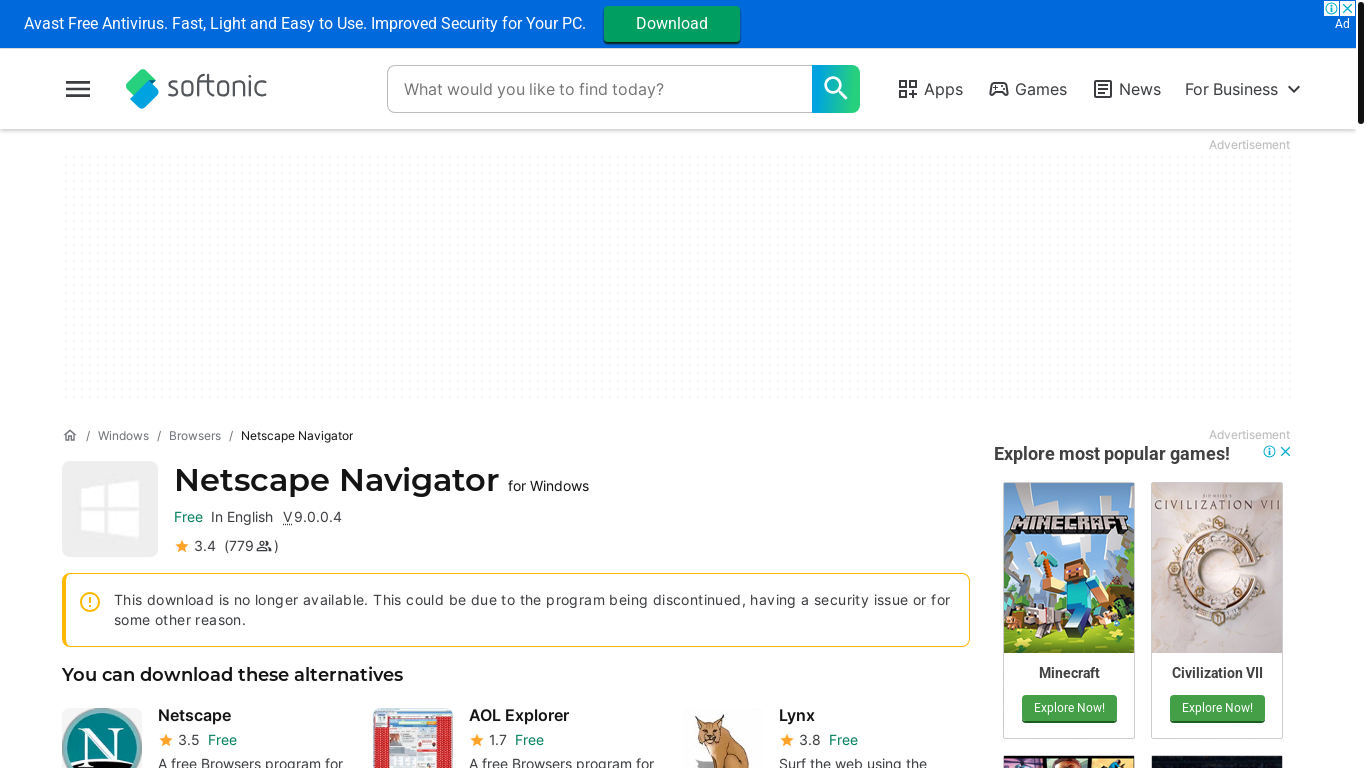Image resolution: width=1366 pixels, height=768 pixels.
Task: Click the Softonic logo
Action: [196, 89]
